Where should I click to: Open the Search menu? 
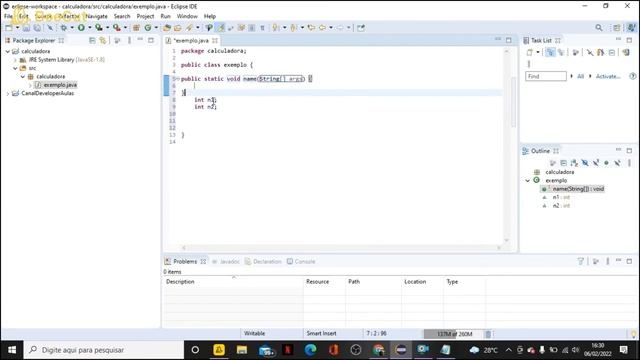(122, 16)
